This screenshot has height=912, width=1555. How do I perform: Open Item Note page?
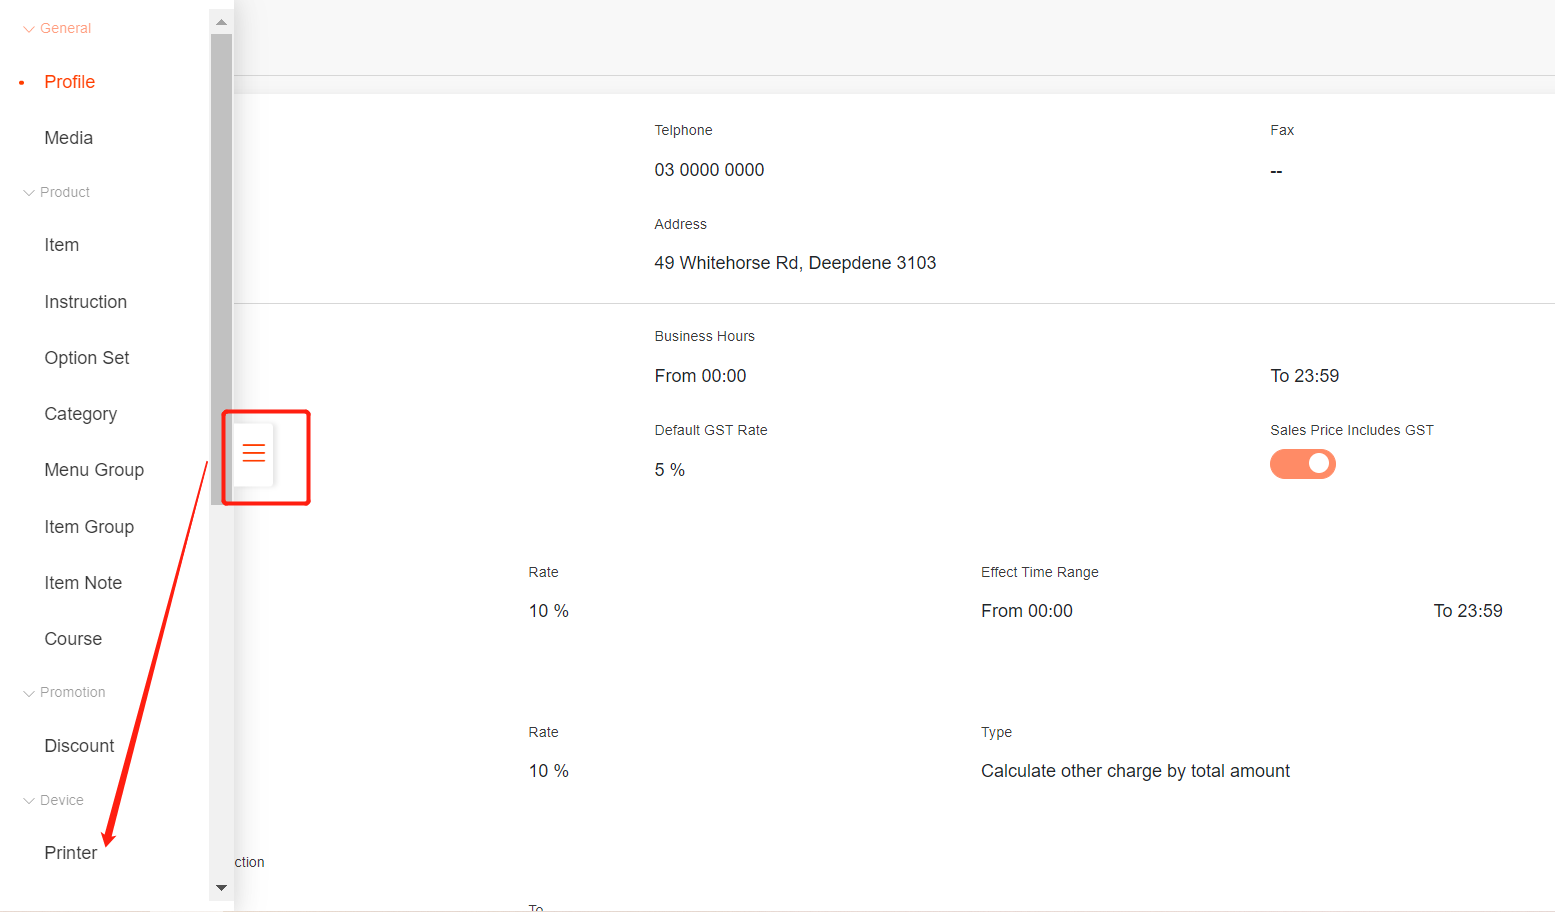coord(83,583)
